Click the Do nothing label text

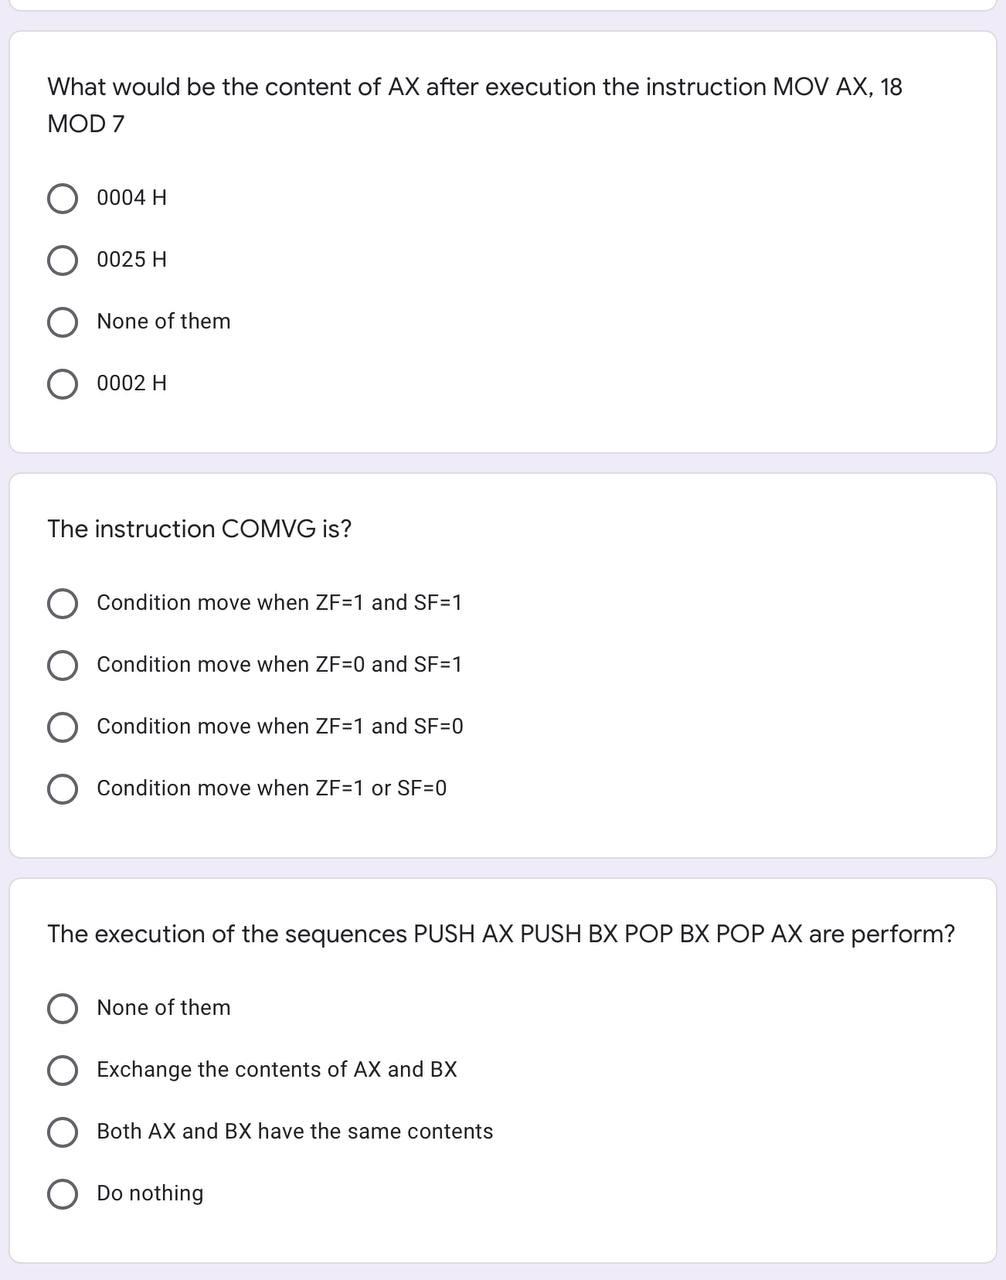150,1193
